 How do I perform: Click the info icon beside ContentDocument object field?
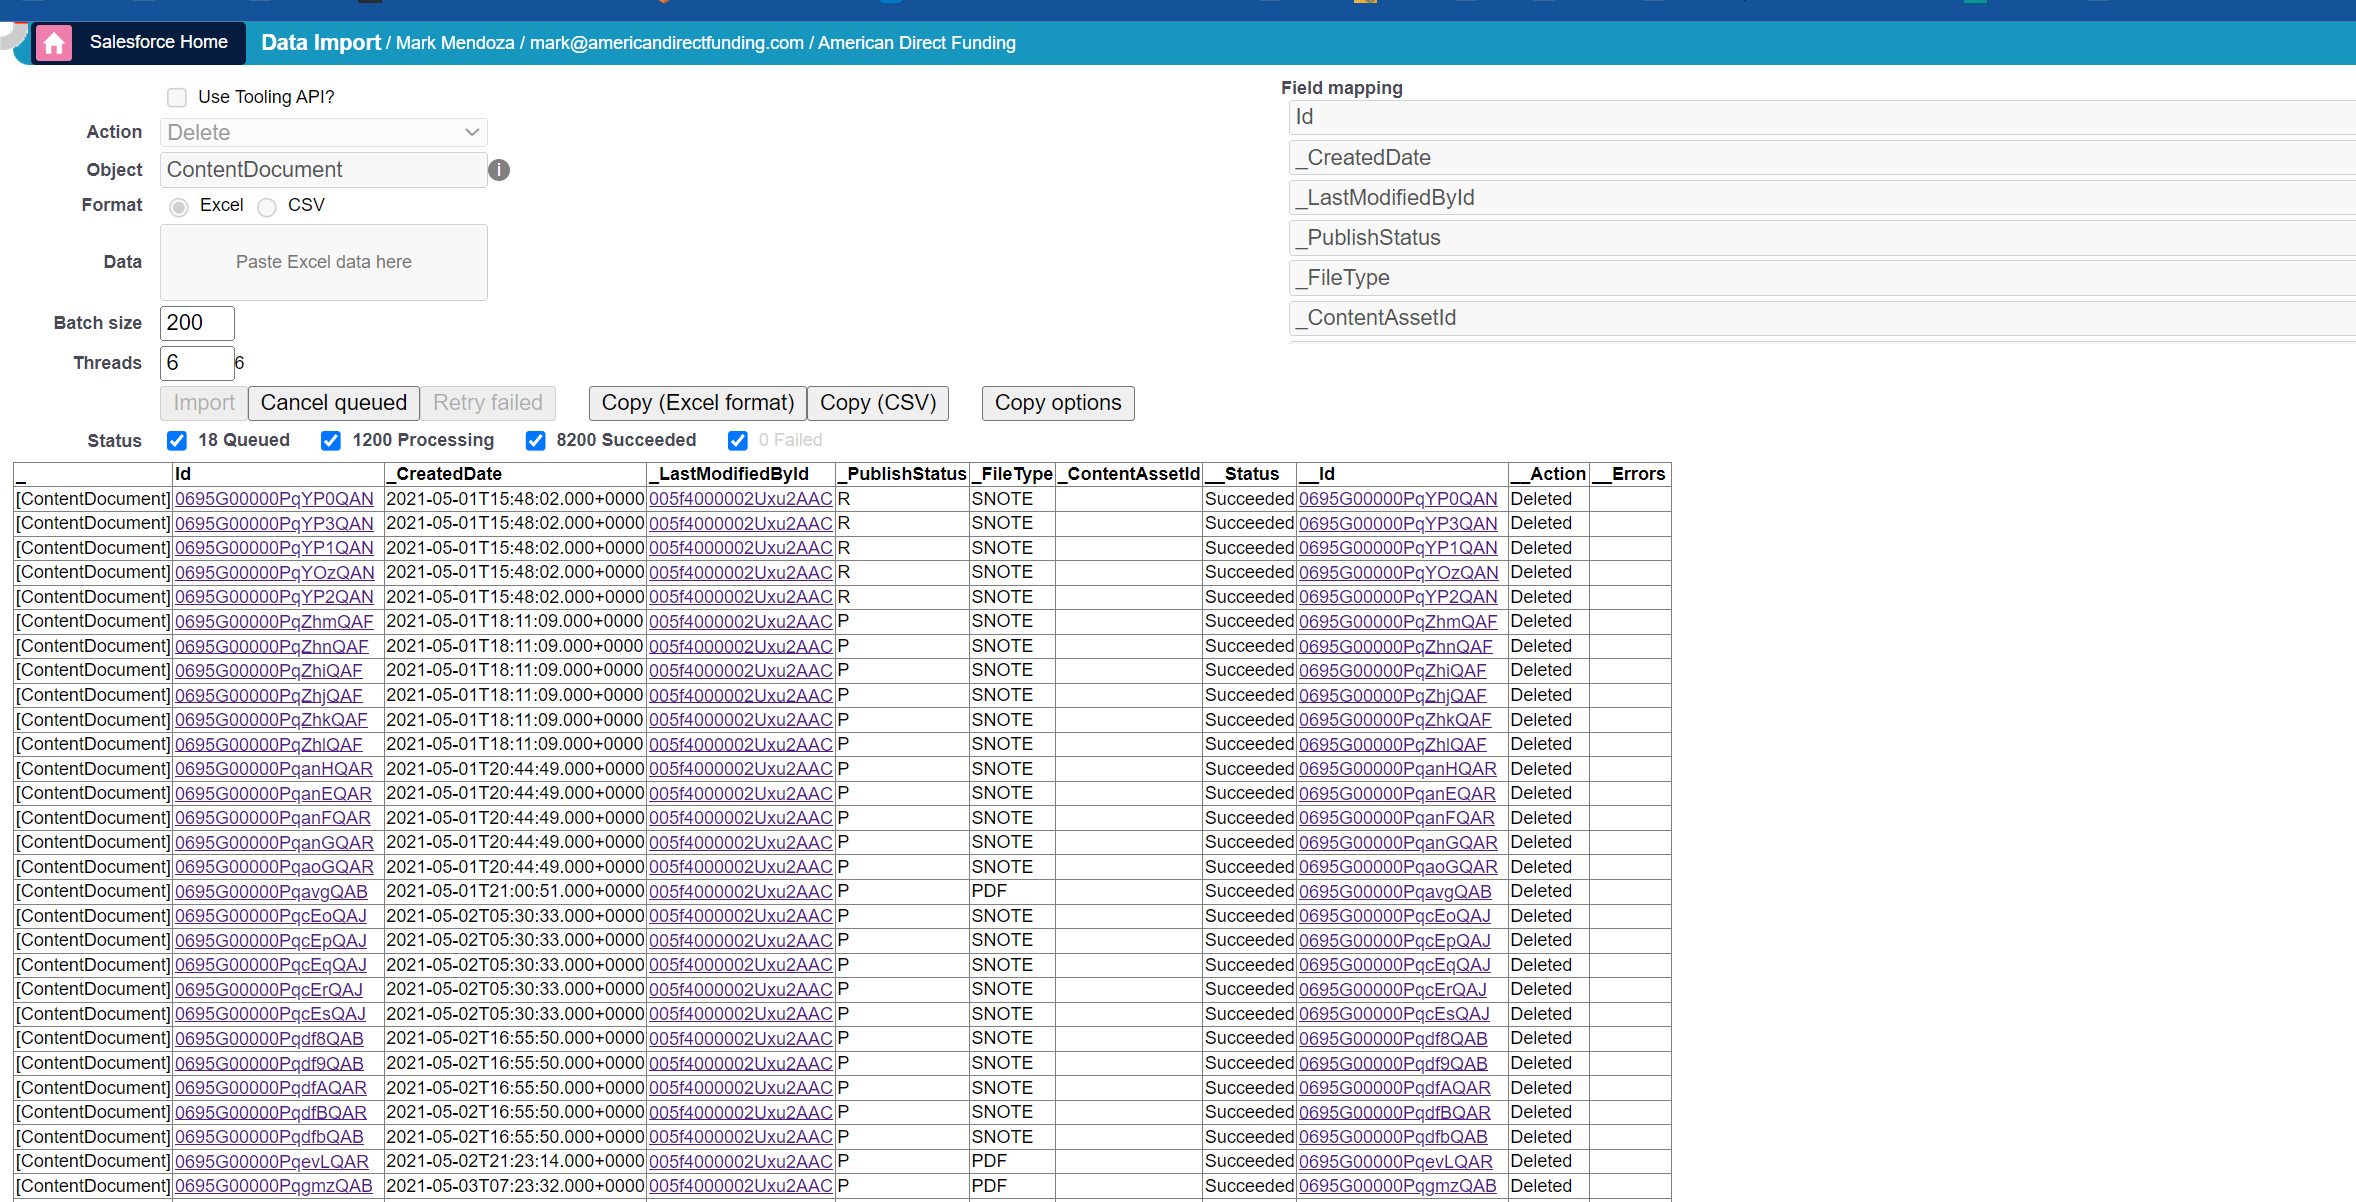[x=499, y=170]
